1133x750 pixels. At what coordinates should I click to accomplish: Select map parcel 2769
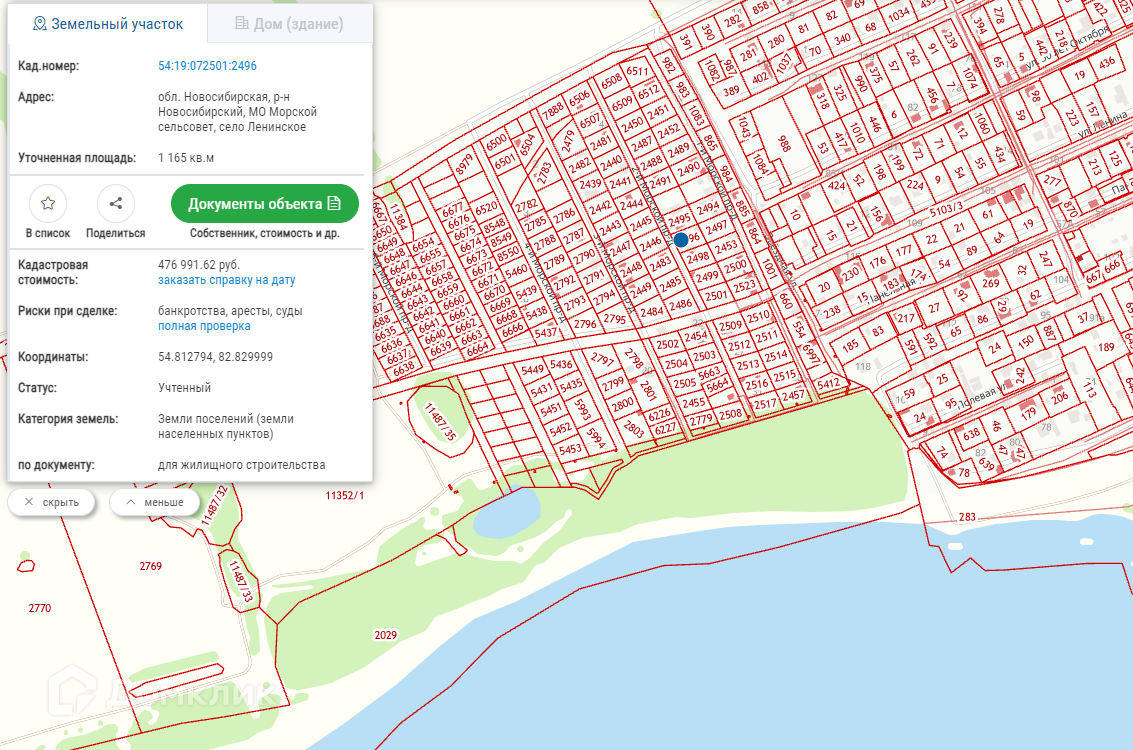click(150, 566)
